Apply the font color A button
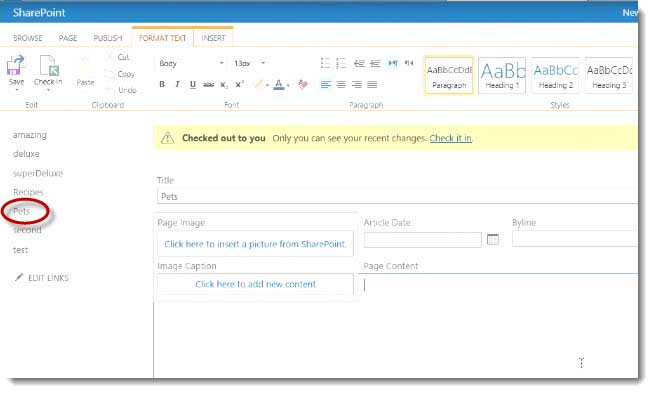This screenshot has width=653, height=393. click(x=279, y=85)
